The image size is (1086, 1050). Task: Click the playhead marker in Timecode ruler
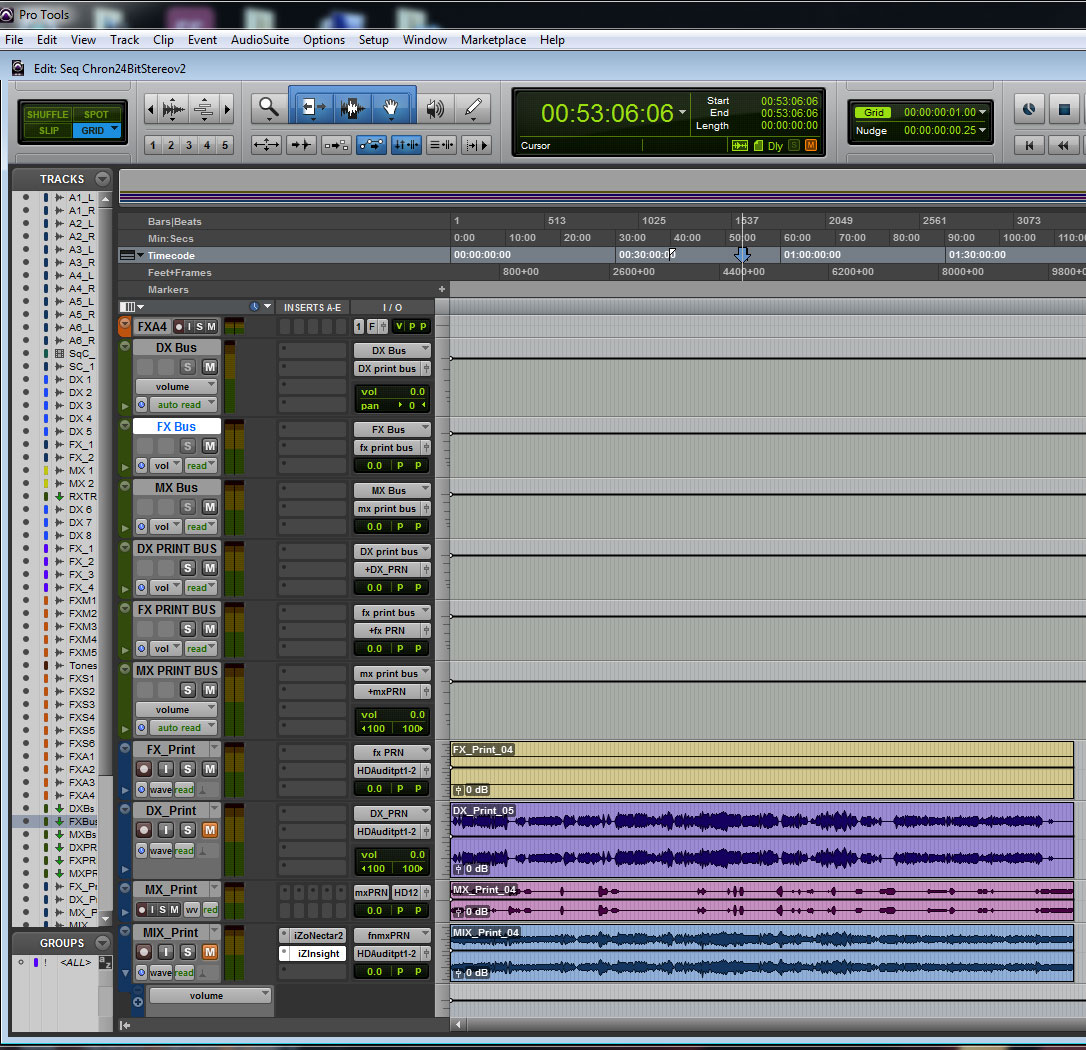pyautogui.click(x=742, y=254)
